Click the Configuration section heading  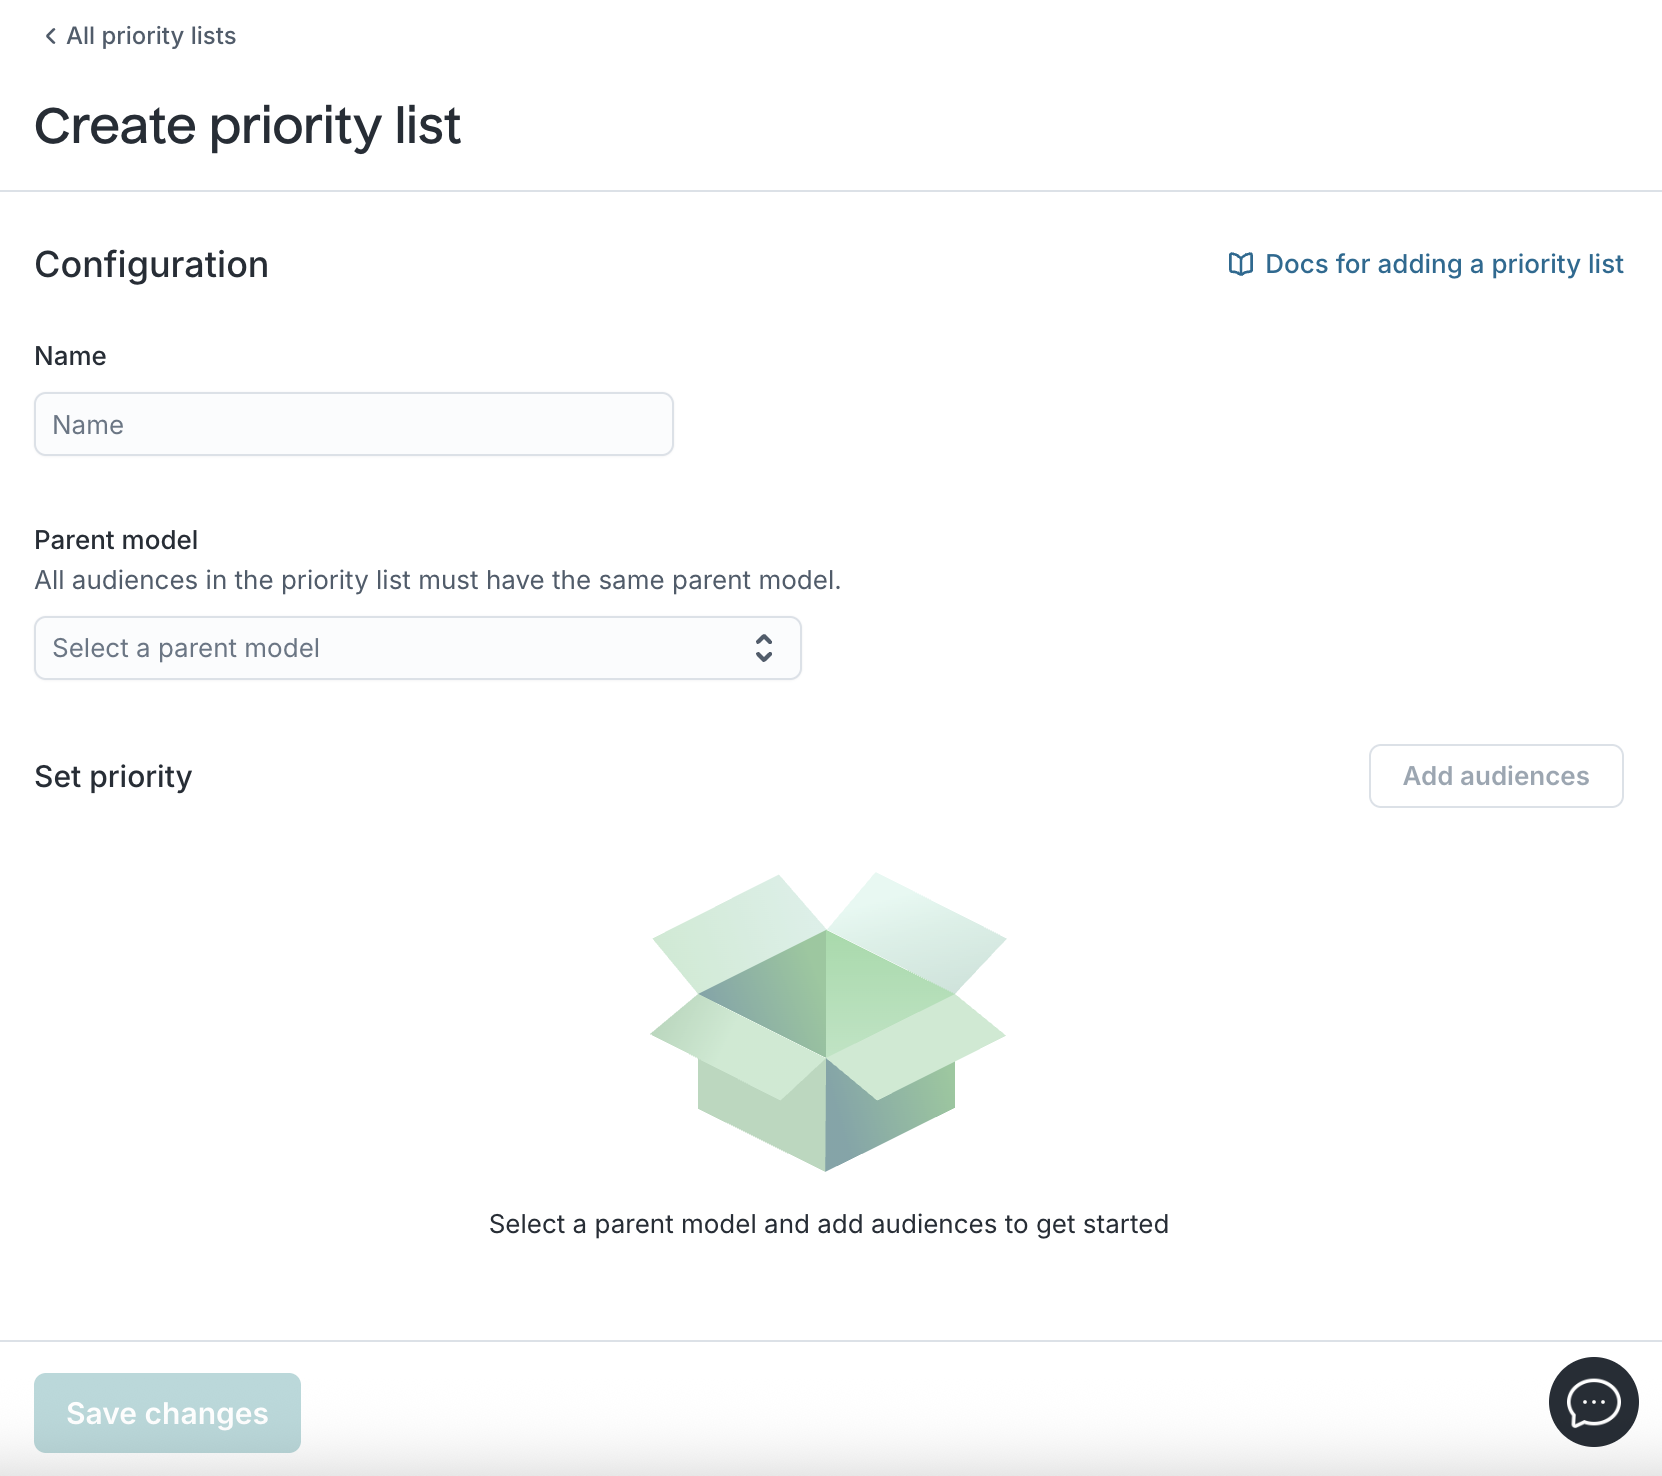coord(151,265)
